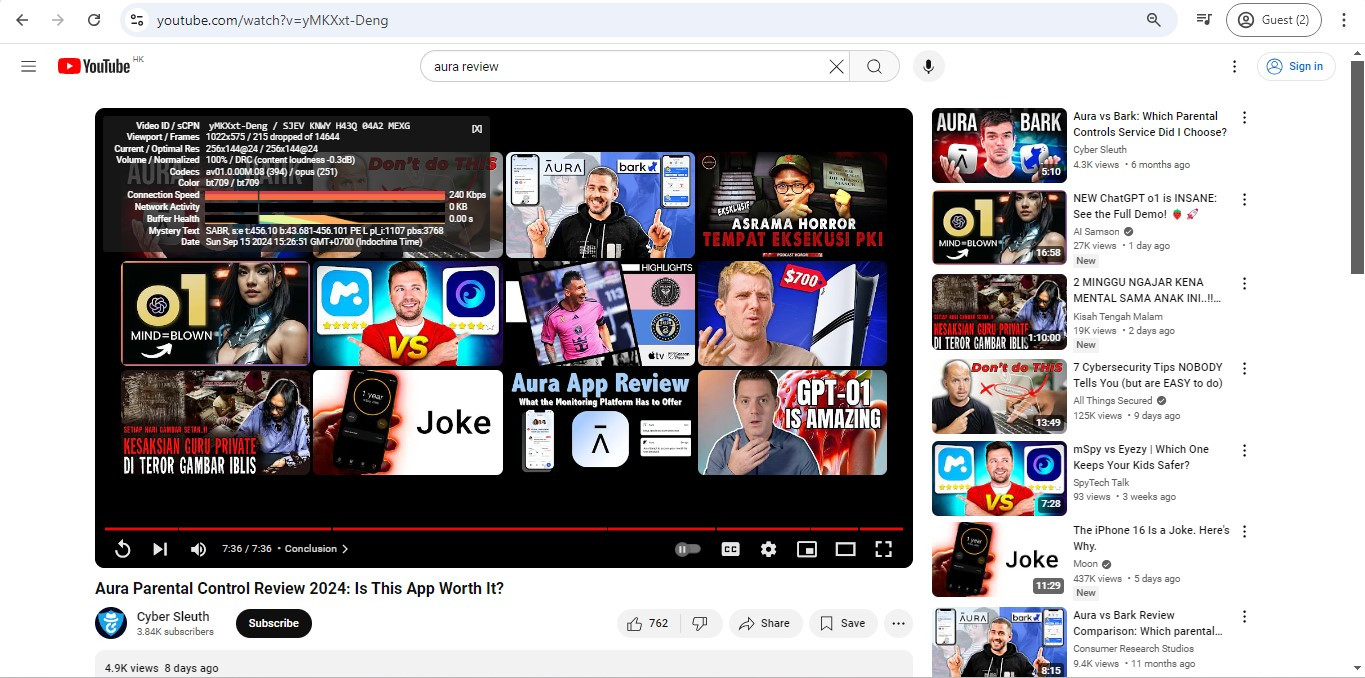
Task: Subscribe to Cyber Sleuth
Action: [274, 623]
